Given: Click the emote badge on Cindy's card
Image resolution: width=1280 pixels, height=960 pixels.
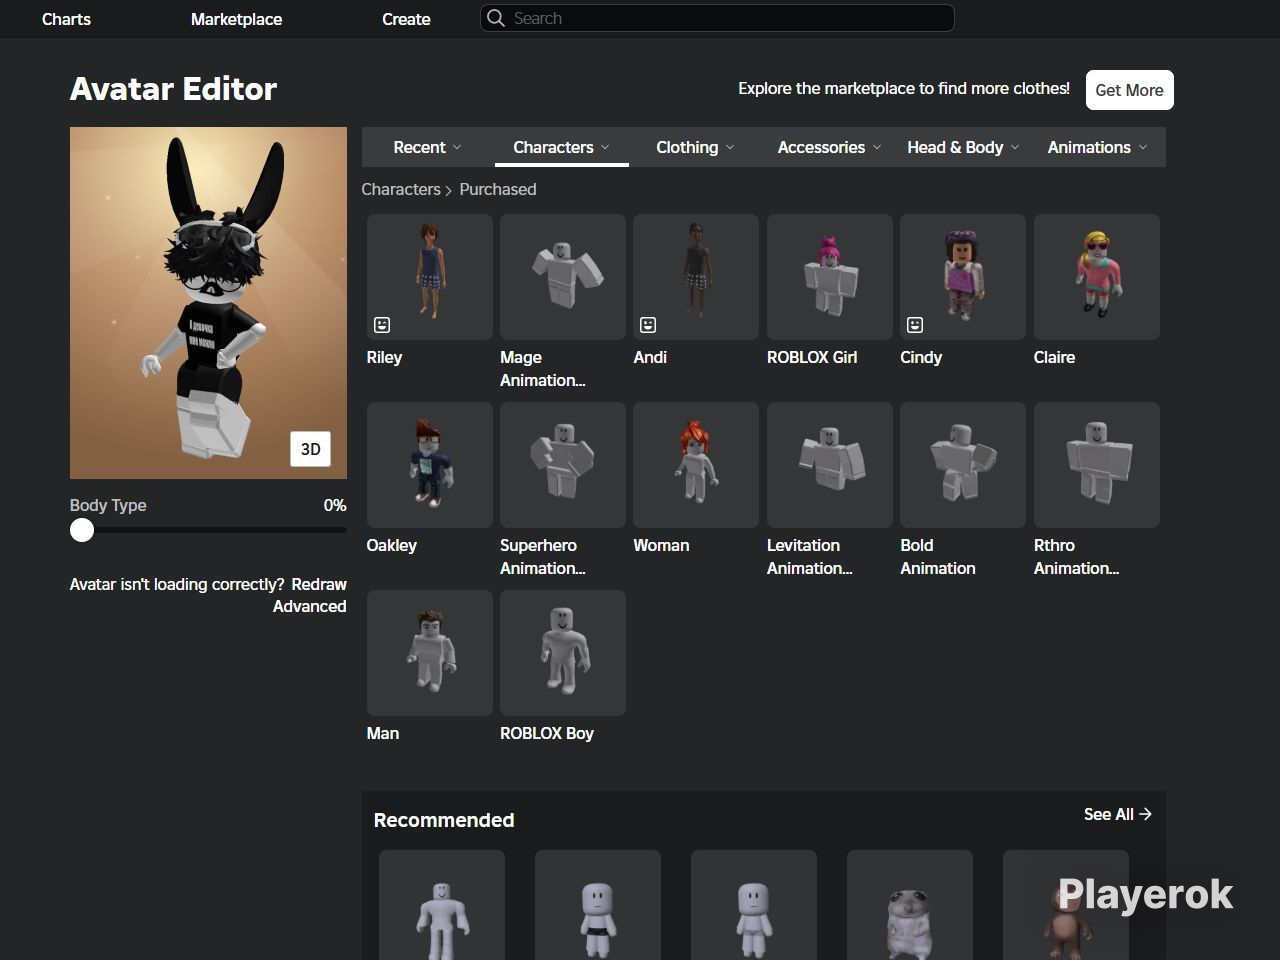Looking at the screenshot, I should pos(915,325).
